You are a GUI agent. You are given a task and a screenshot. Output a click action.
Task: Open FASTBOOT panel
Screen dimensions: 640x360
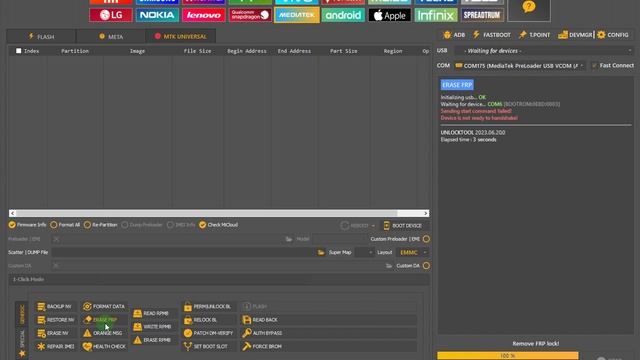pyautogui.click(x=492, y=35)
